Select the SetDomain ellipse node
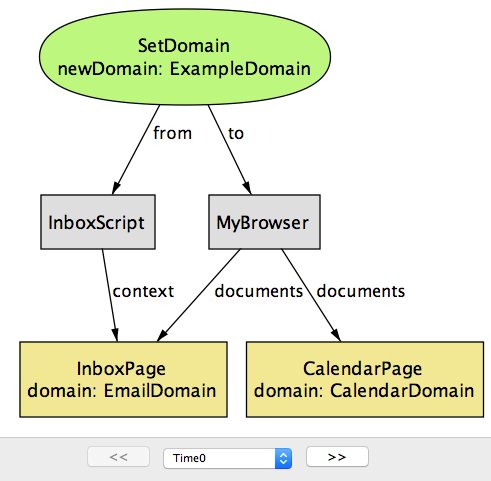 click(x=185, y=57)
